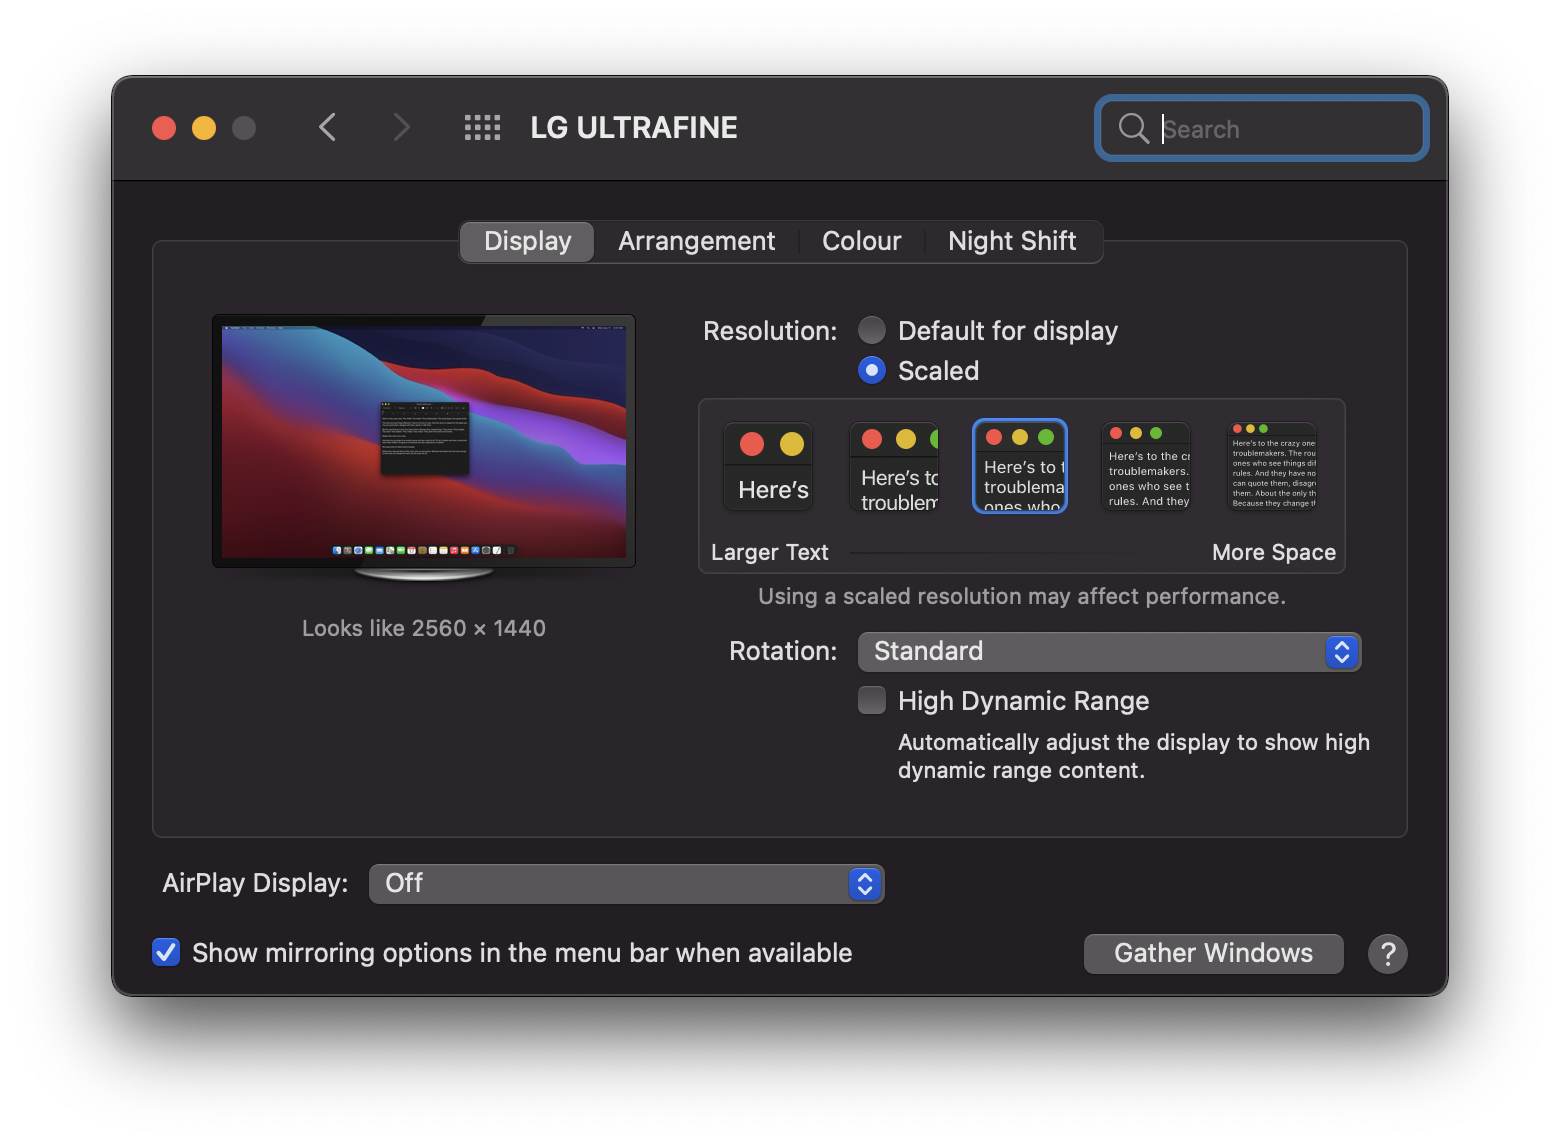Show all preferences grid icon

[482, 127]
